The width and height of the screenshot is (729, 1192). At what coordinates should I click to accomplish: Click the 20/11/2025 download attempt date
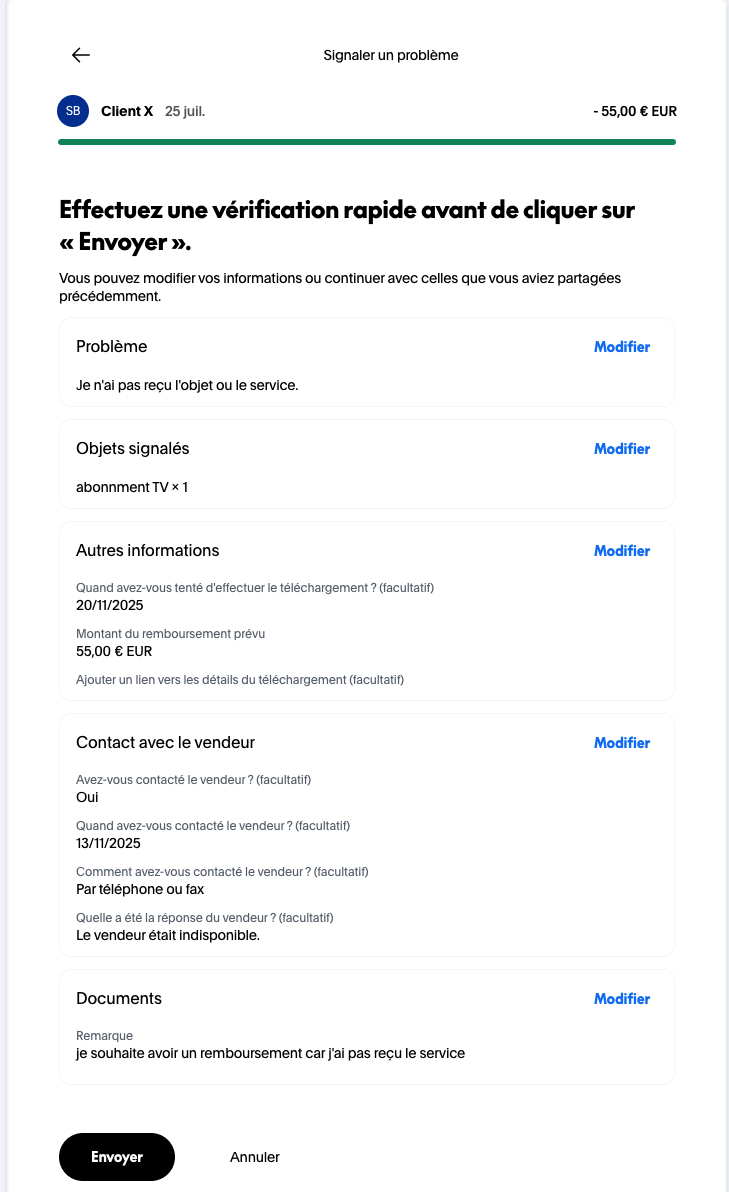click(110, 605)
